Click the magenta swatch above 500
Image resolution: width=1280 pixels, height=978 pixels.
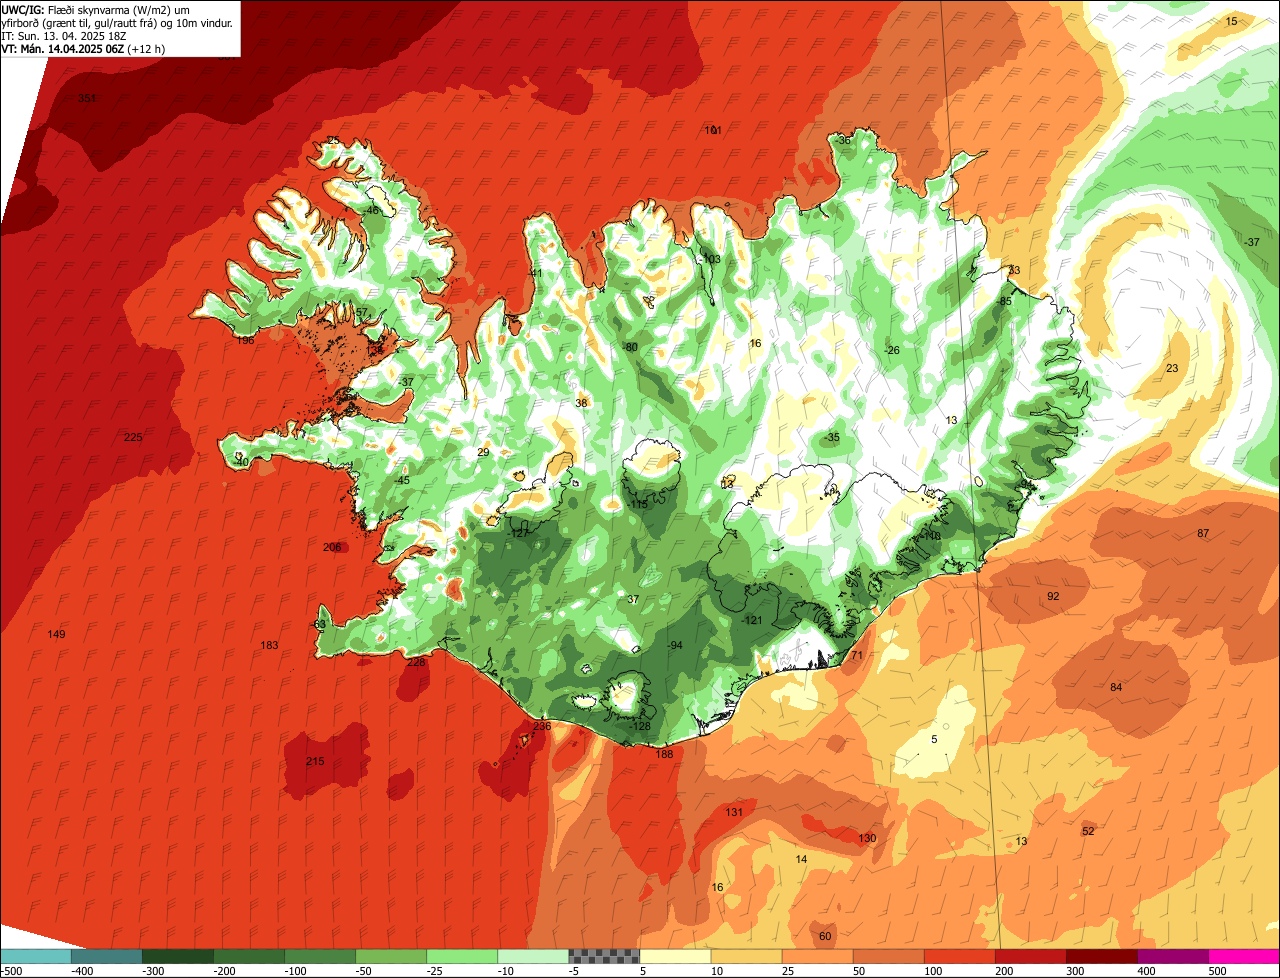tap(1244, 956)
